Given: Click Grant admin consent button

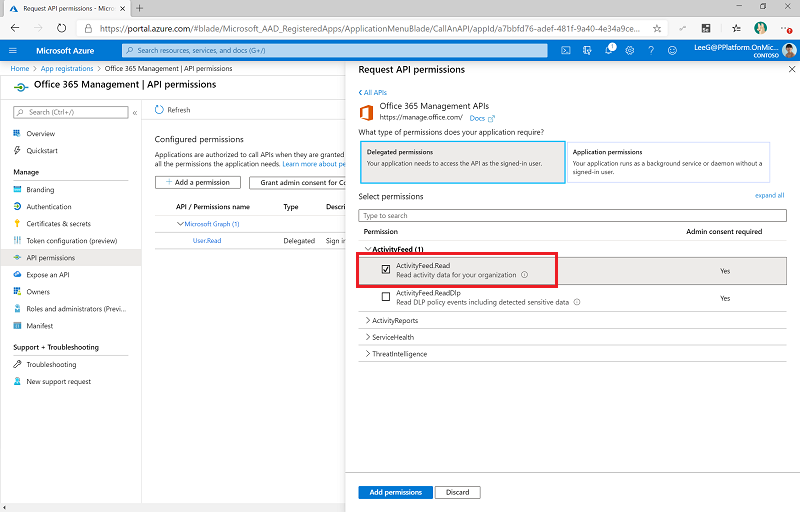Looking at the screenshot, I should click(298, 183).
